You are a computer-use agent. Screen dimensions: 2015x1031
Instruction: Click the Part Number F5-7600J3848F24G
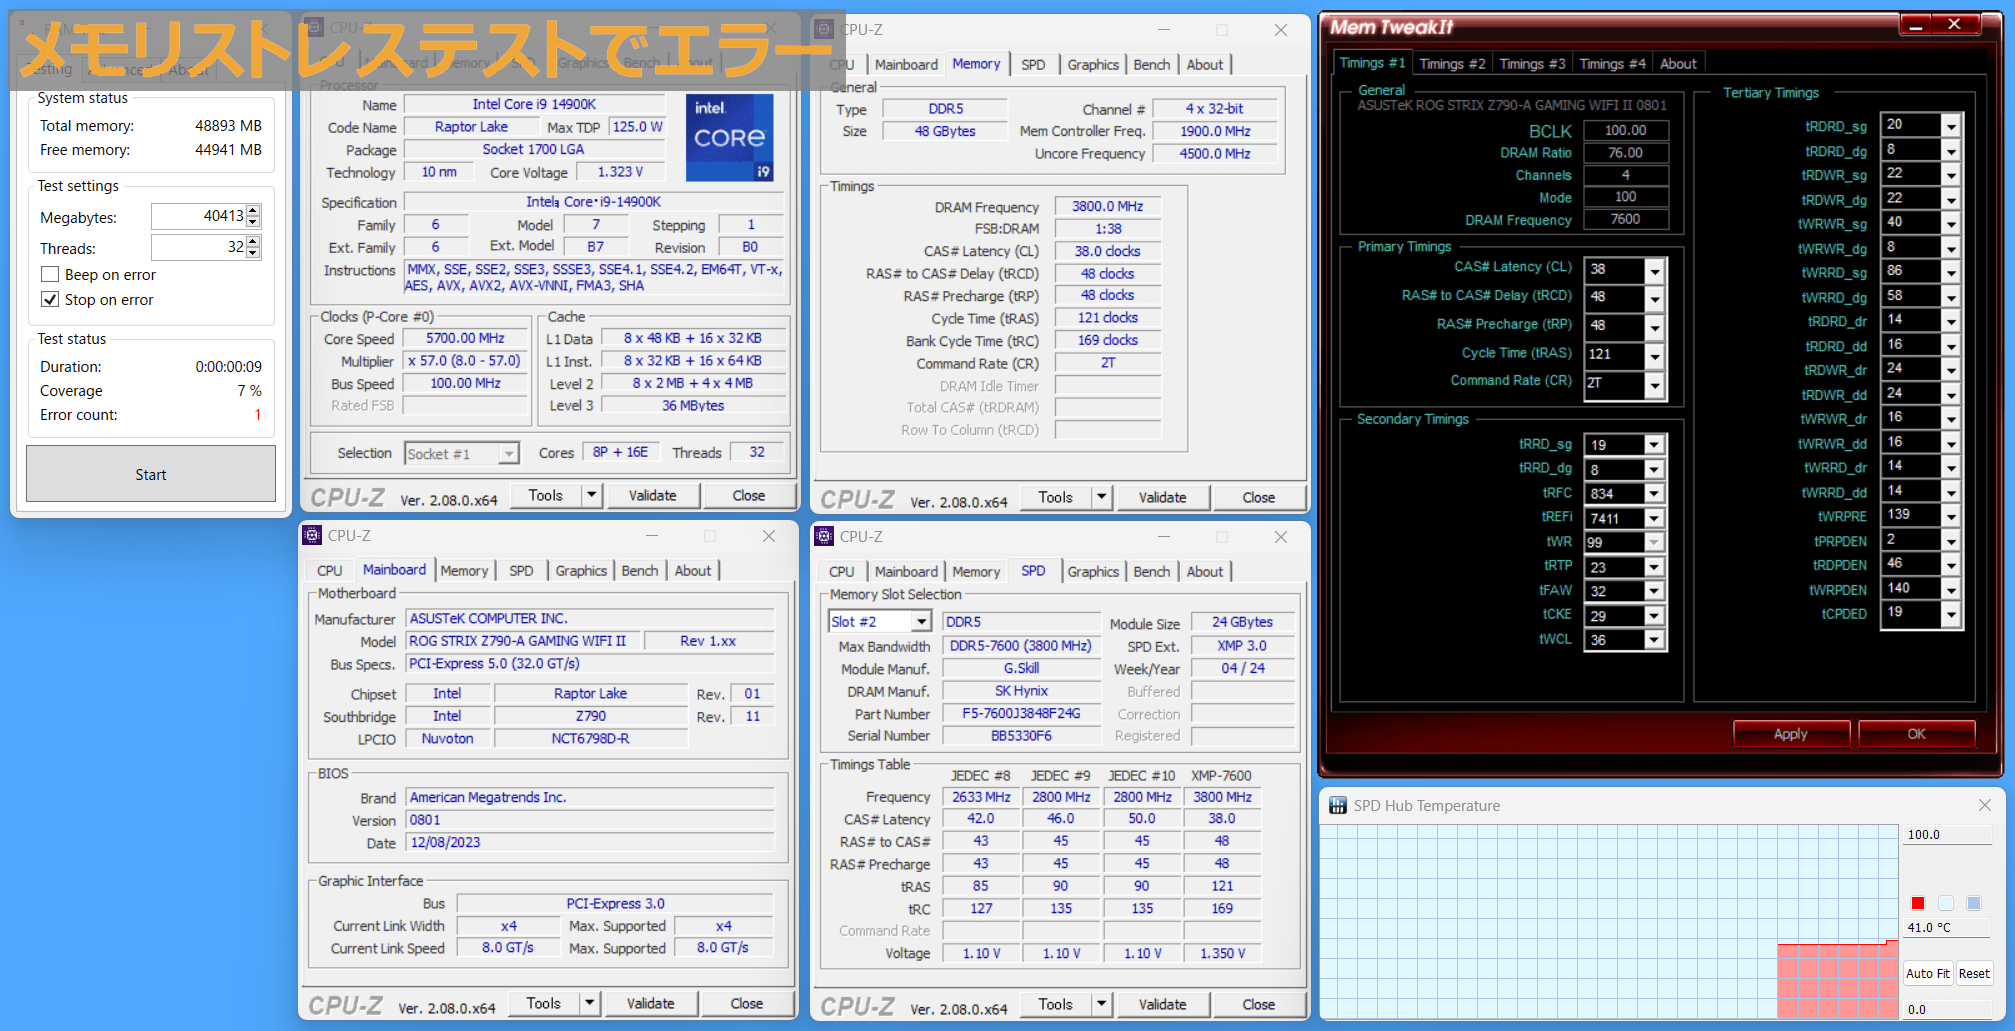click(x=1021, y=713)
